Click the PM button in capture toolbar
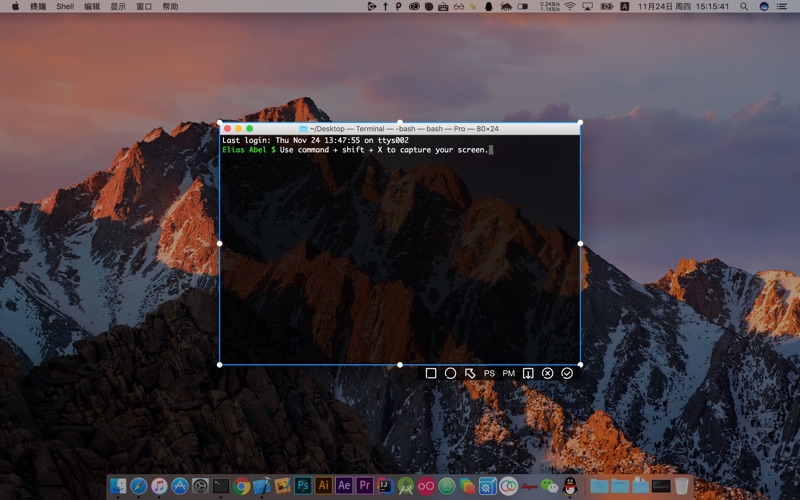Viewport: 800px width, 500px height. coord(508,373)
